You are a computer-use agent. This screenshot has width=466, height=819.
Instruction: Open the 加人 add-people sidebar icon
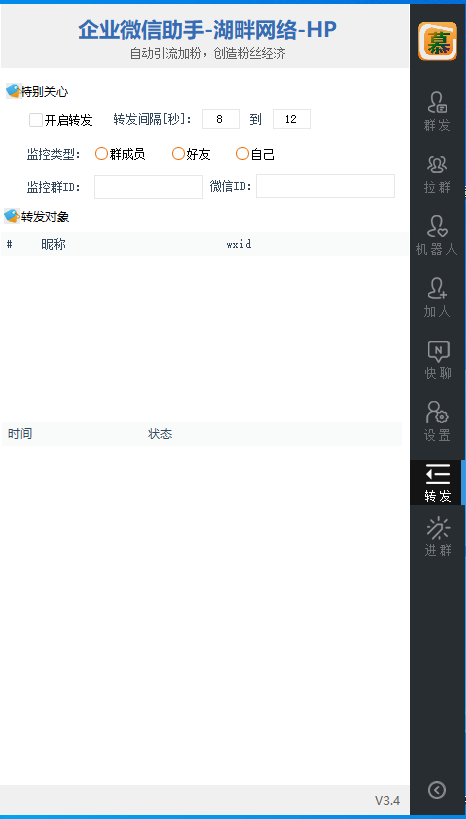(437, 298)
